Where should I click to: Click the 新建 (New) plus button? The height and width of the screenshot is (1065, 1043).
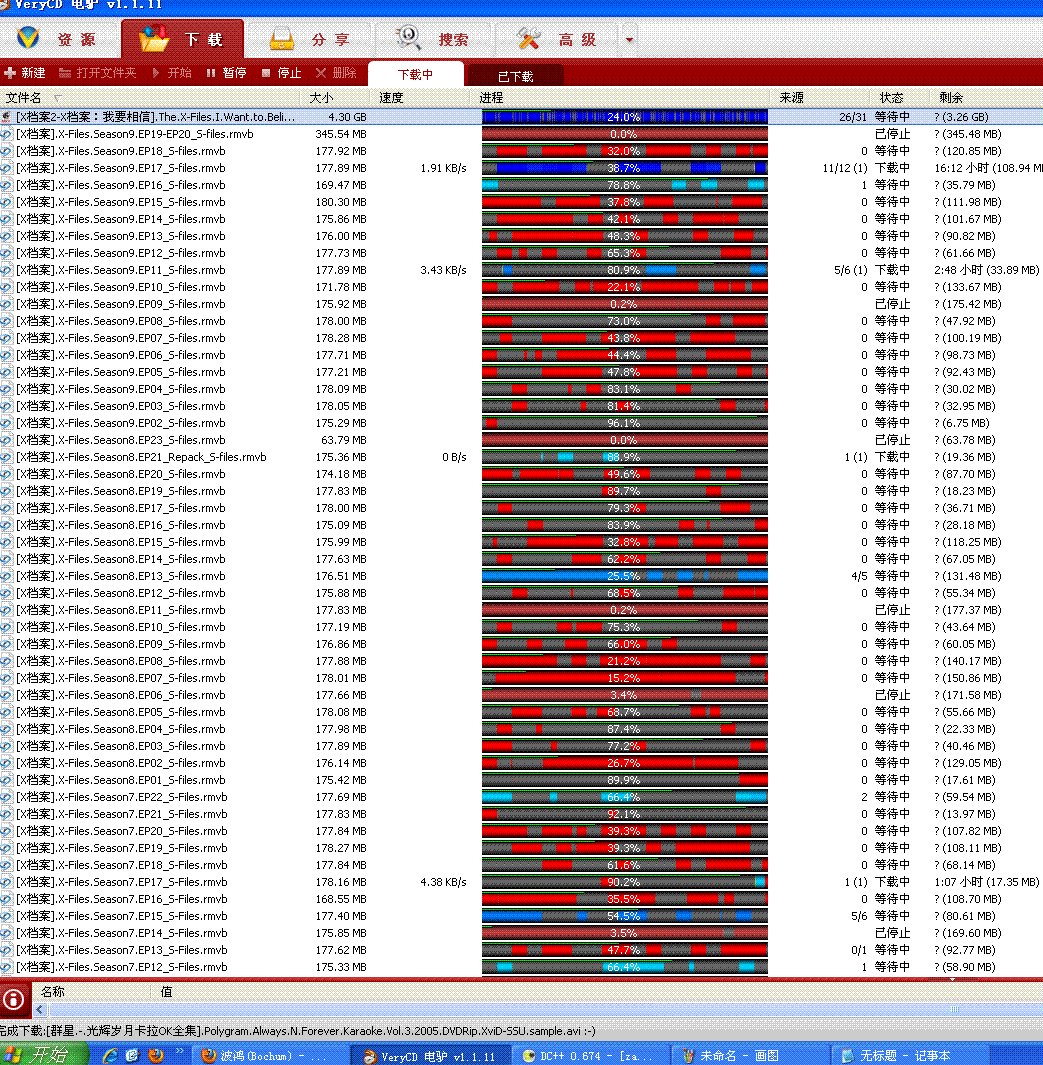(25, 73)
